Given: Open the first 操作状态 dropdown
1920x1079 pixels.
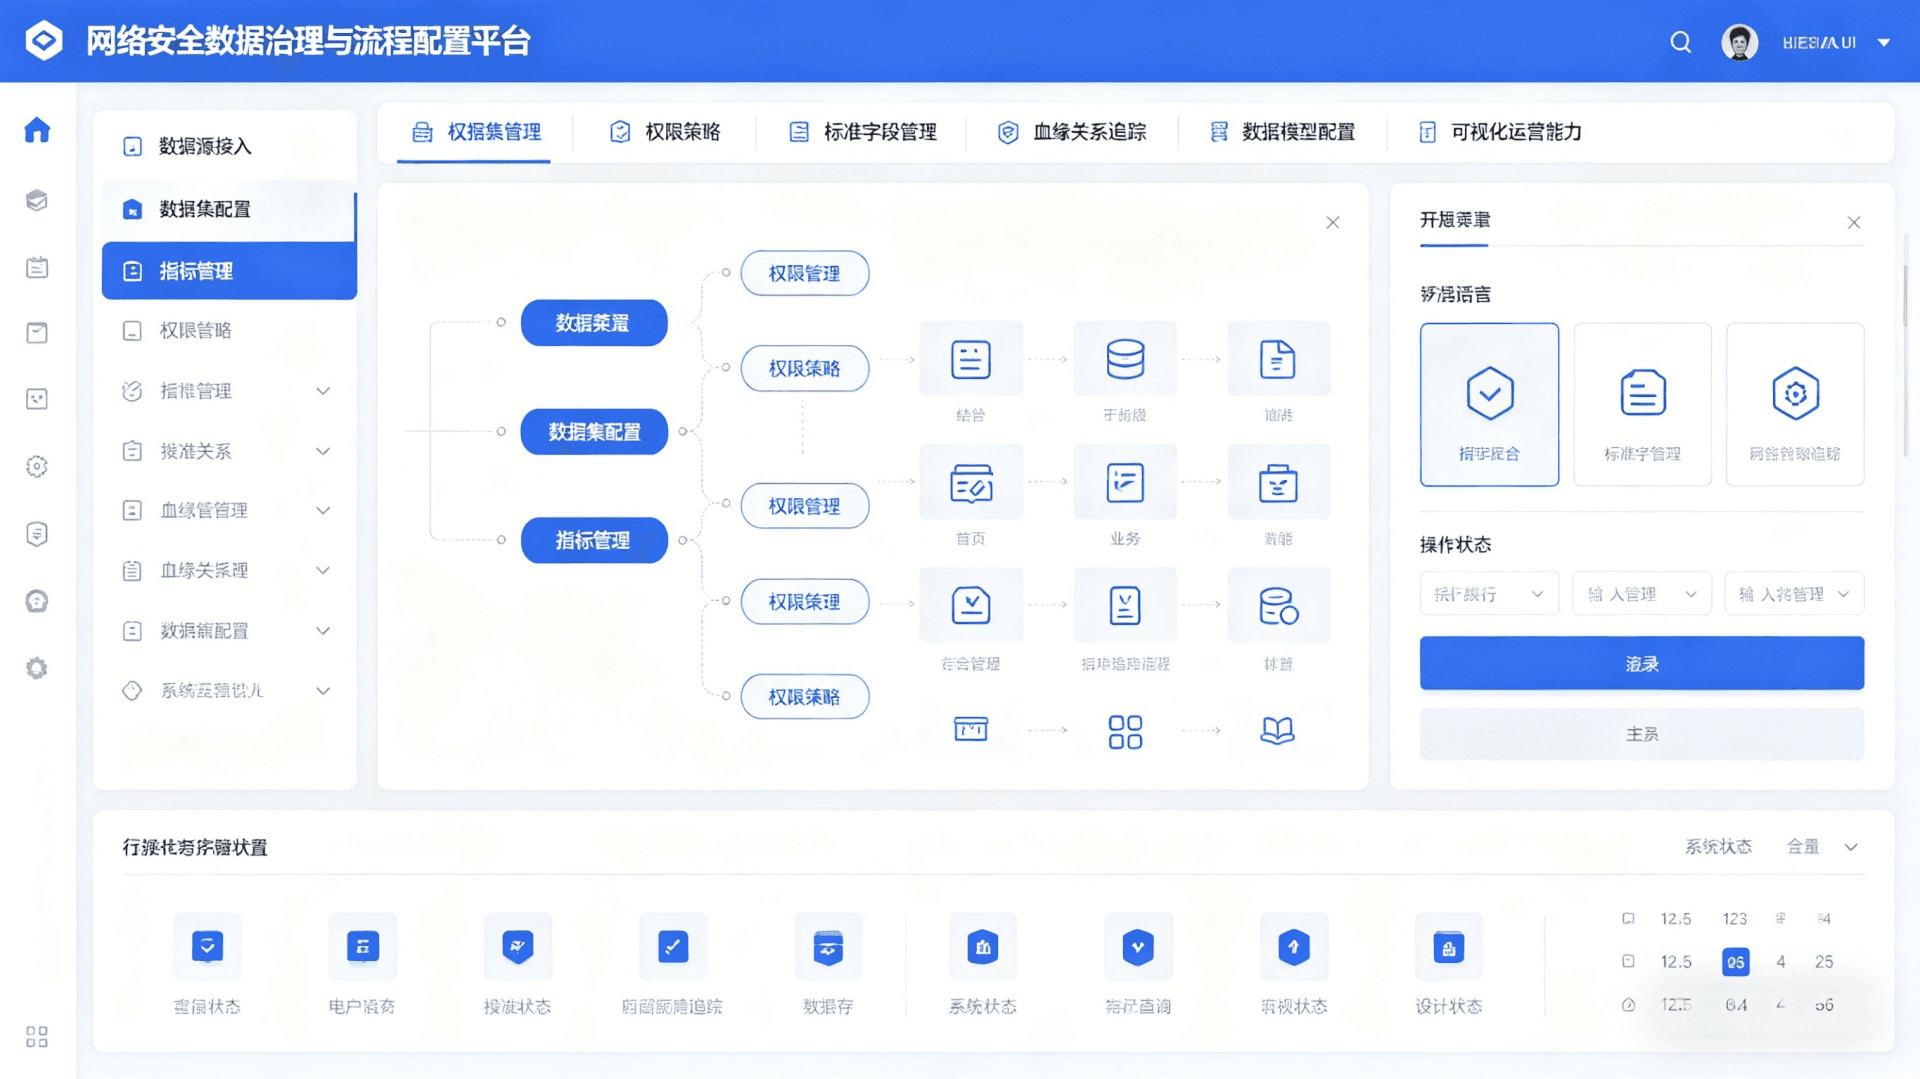Looking at the screenshot, I should 1488,593.
